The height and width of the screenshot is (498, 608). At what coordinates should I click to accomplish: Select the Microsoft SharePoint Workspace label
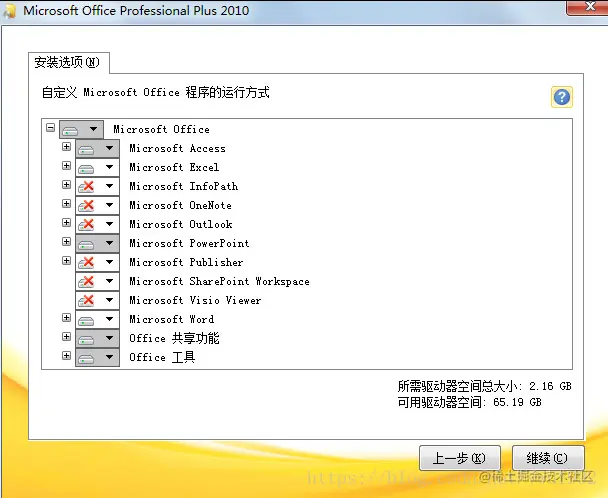[x=219, y=281]
